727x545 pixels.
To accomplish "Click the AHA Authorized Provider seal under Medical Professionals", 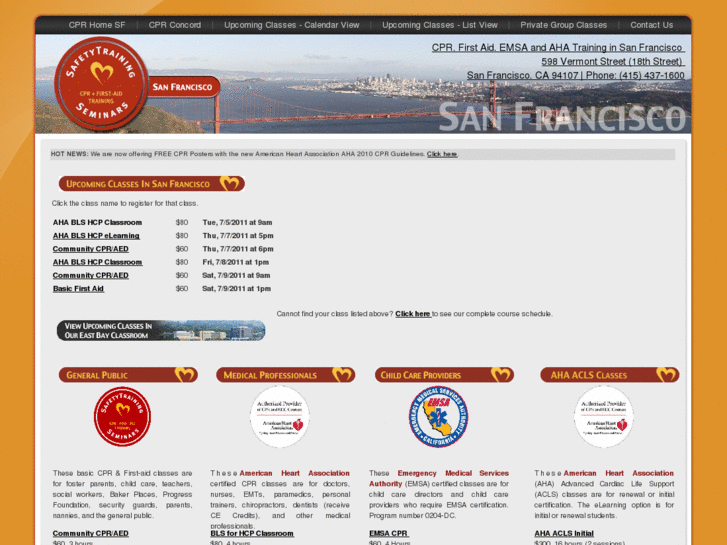I will (x=280, y=417).
